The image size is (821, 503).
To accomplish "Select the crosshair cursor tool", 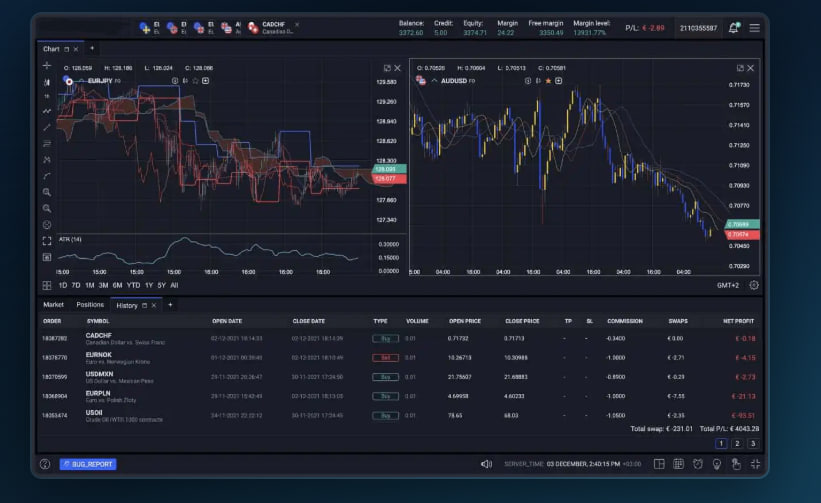I will click(x=47, y=65).
